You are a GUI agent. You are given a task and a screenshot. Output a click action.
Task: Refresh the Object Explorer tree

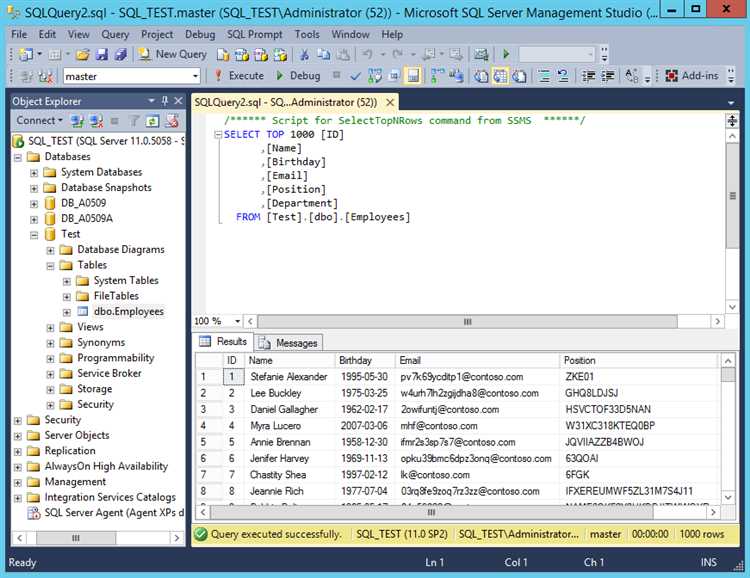152,121
